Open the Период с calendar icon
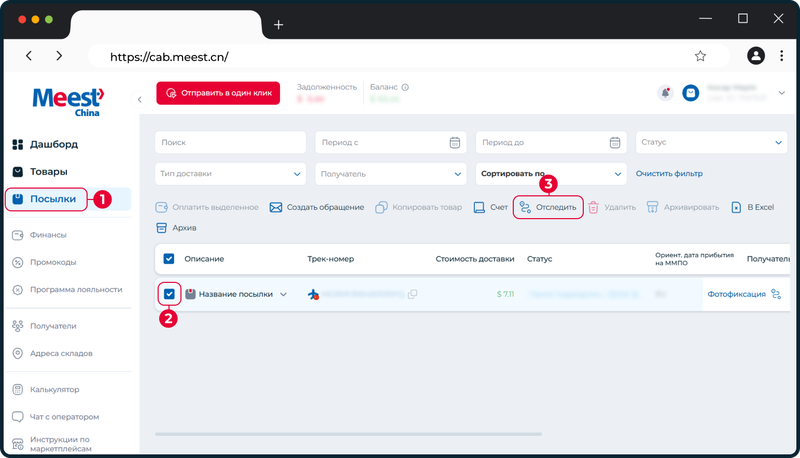Image resolution: width=800 pixels, height=458 pixels. click(x=455, y=142)
